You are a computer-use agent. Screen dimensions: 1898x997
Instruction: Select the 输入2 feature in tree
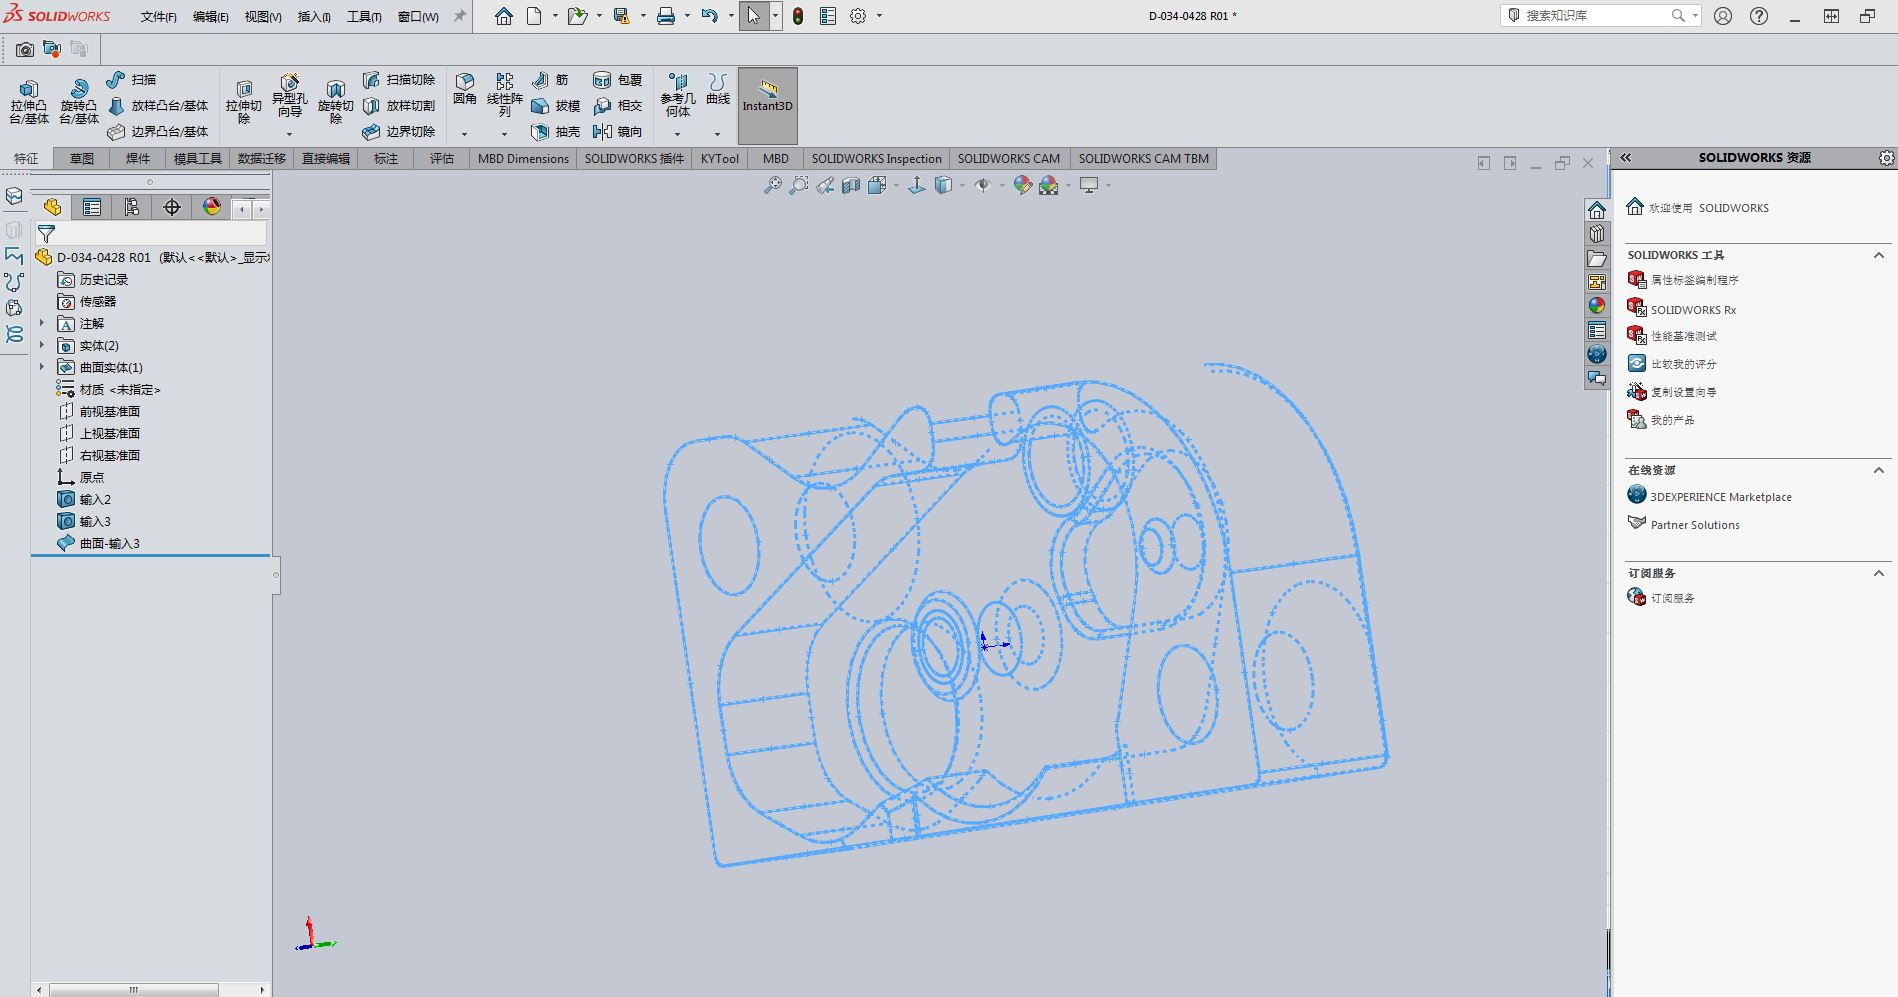tap(95, 499)
